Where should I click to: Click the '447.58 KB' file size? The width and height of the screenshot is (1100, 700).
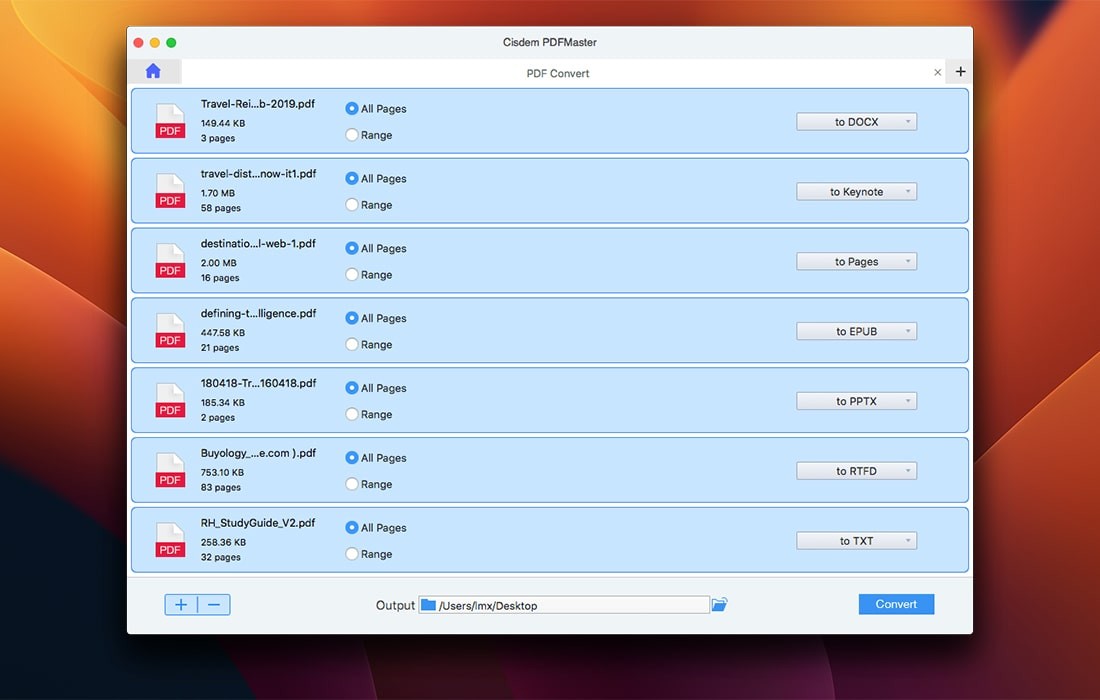(222, 332)
